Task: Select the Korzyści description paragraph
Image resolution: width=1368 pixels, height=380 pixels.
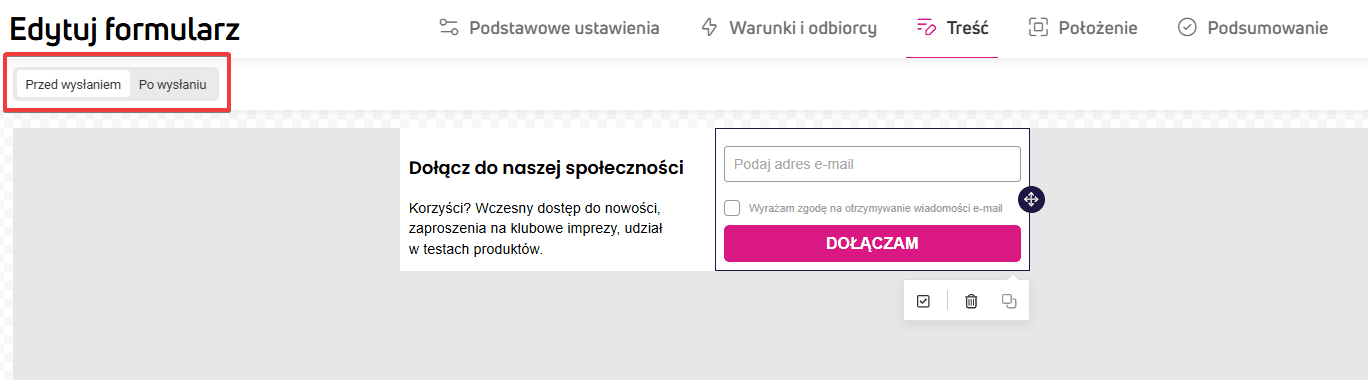Action: (x=536, y=229)
